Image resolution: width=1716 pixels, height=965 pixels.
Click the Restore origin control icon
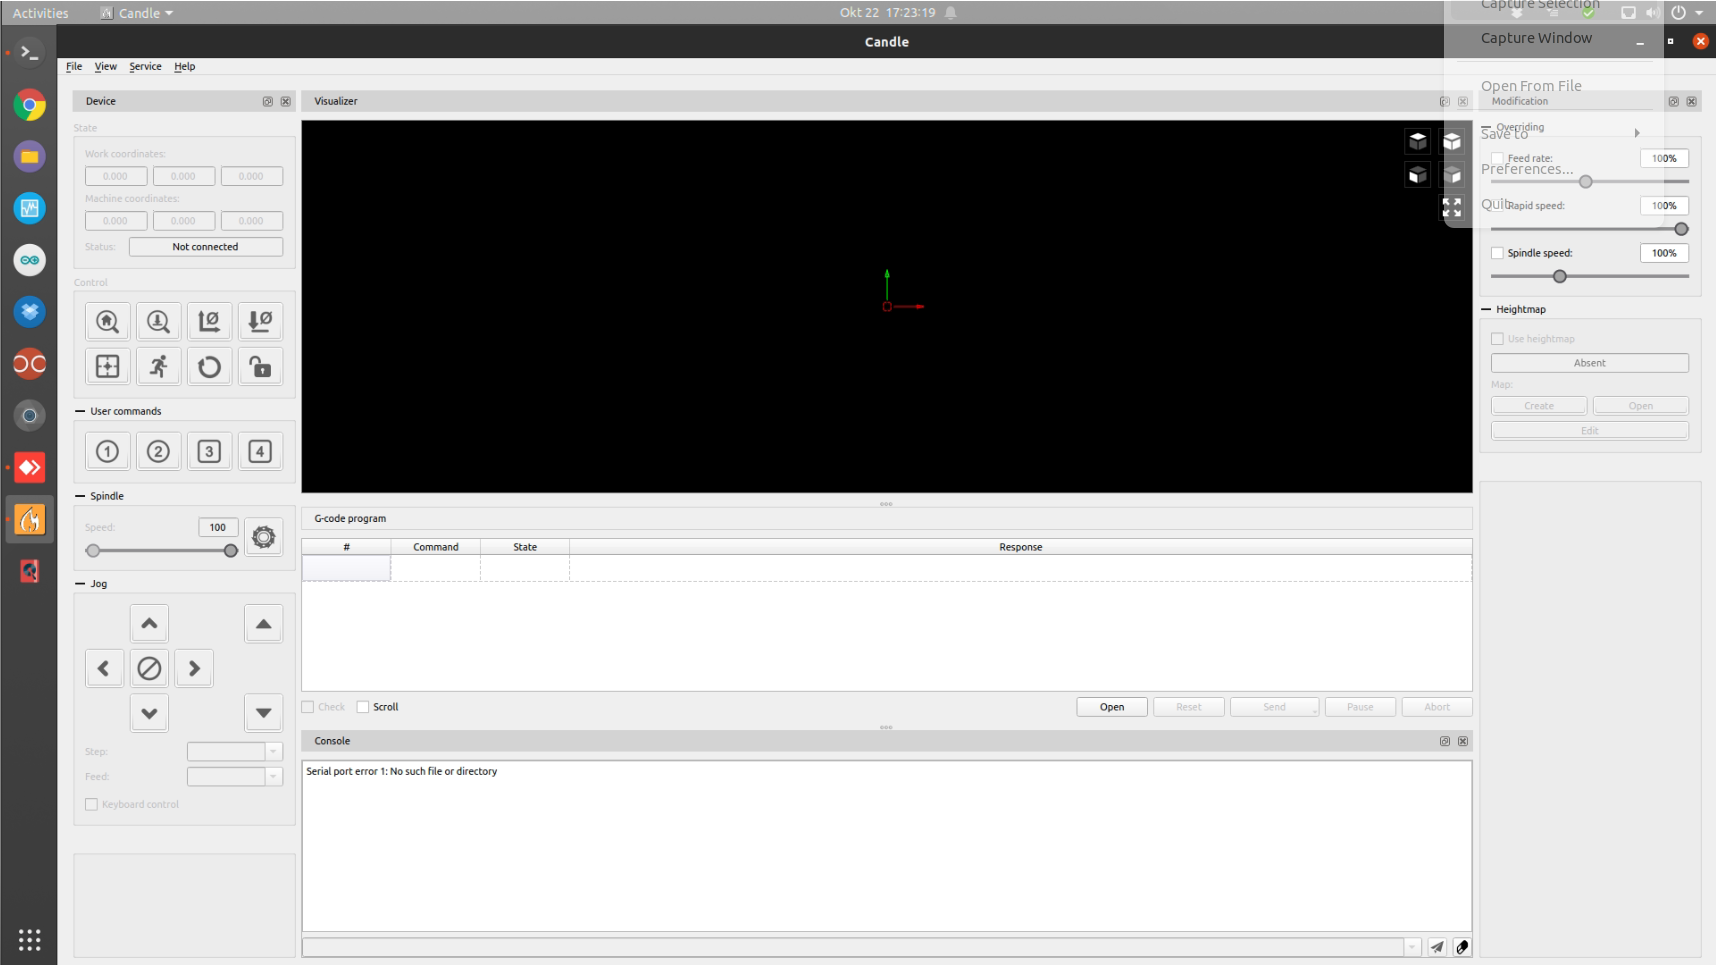107,366
